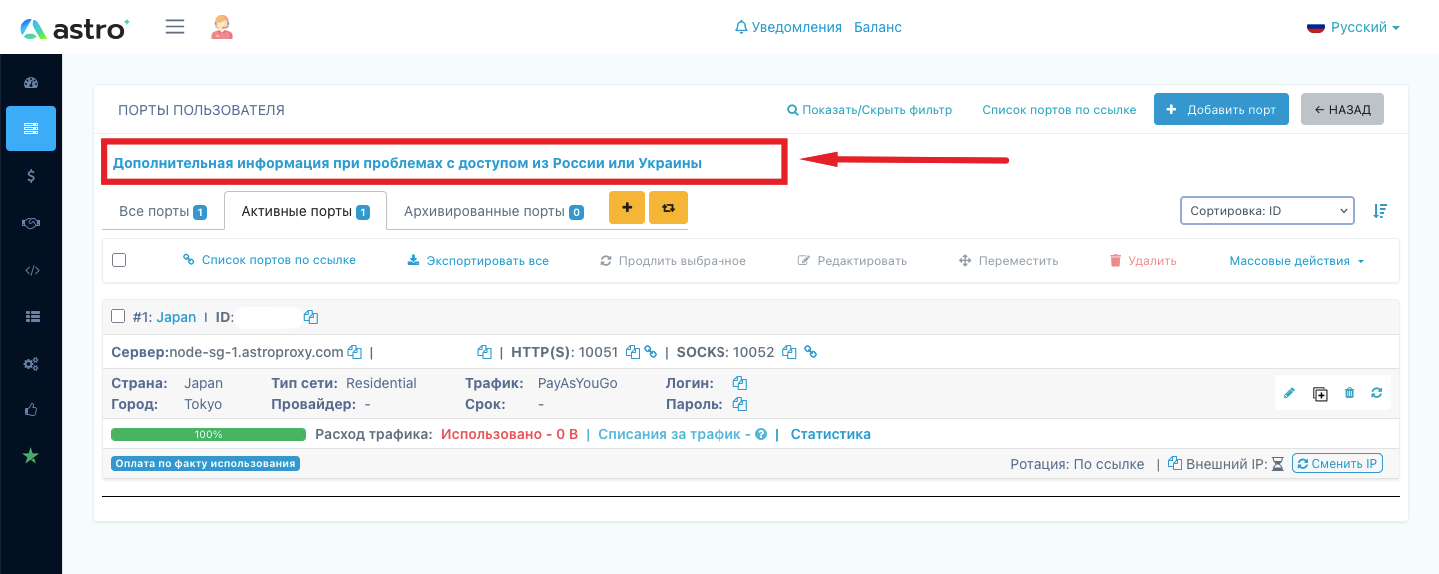Viewport: 1439px width, 574px height.
Task: Click the Tokyo city value
Action: pyautogui.click(x=203, y=404)
